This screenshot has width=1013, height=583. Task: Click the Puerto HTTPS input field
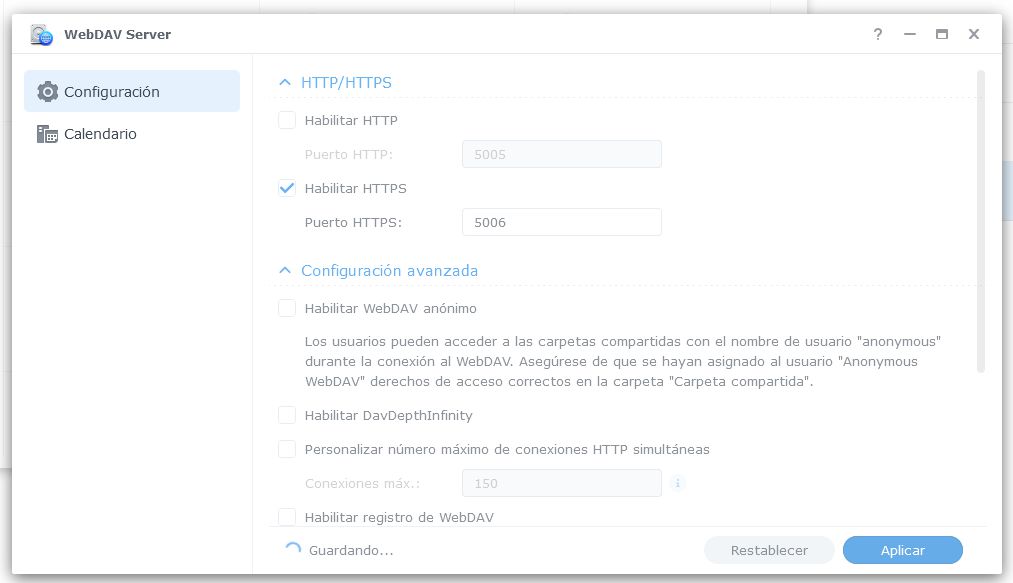click(x=561, y=222)
